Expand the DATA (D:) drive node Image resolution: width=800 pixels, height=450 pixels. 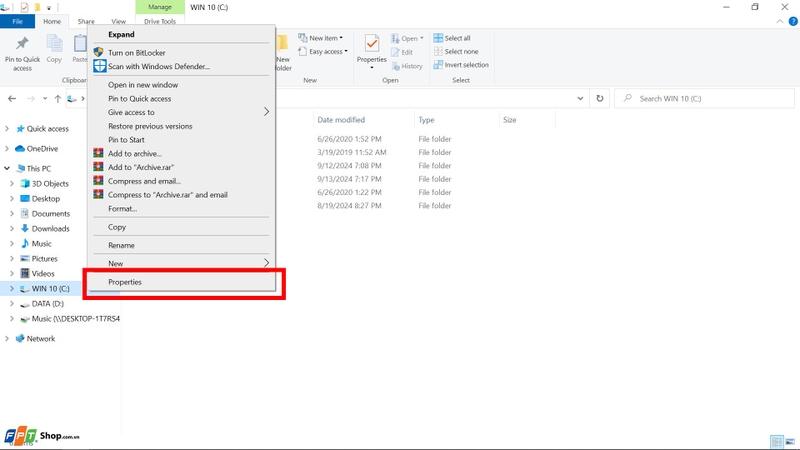pyautogui.click(x=12, y=304)
